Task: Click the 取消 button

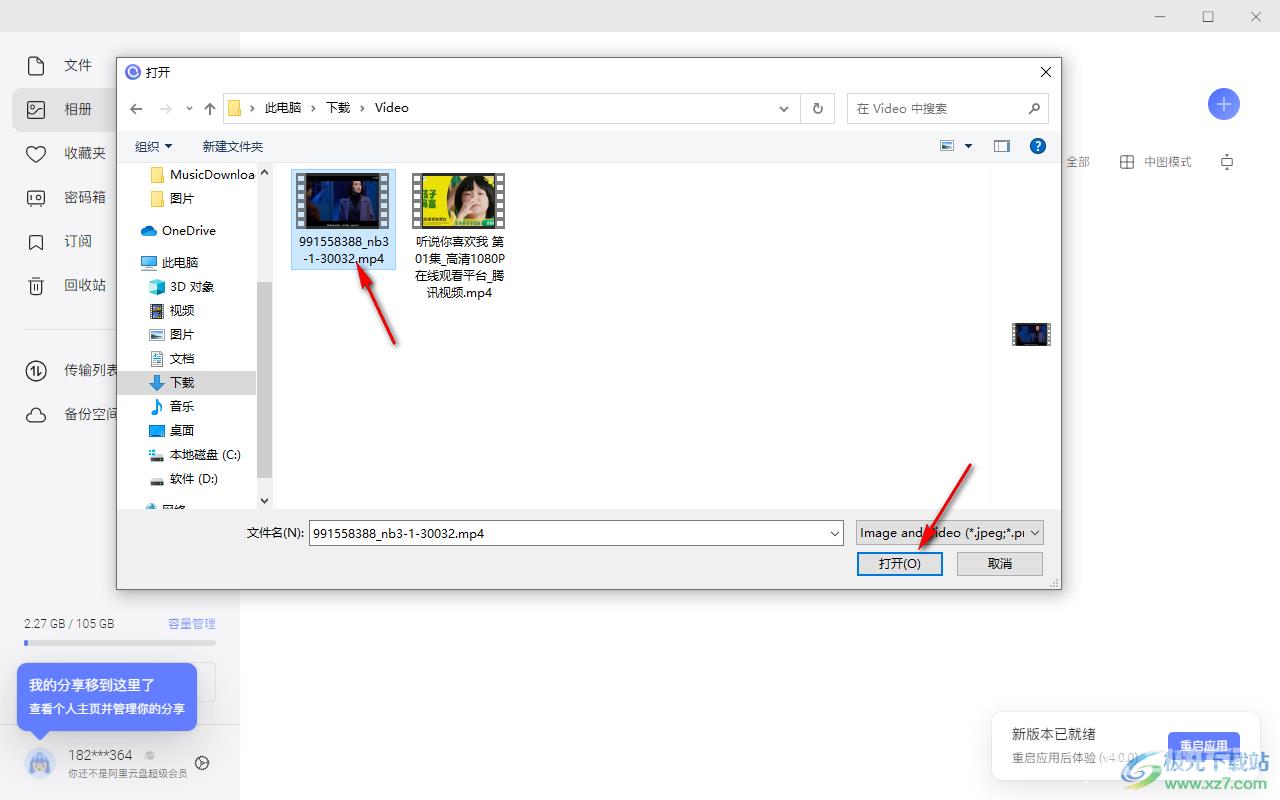Action: [x=1000, y=564]
